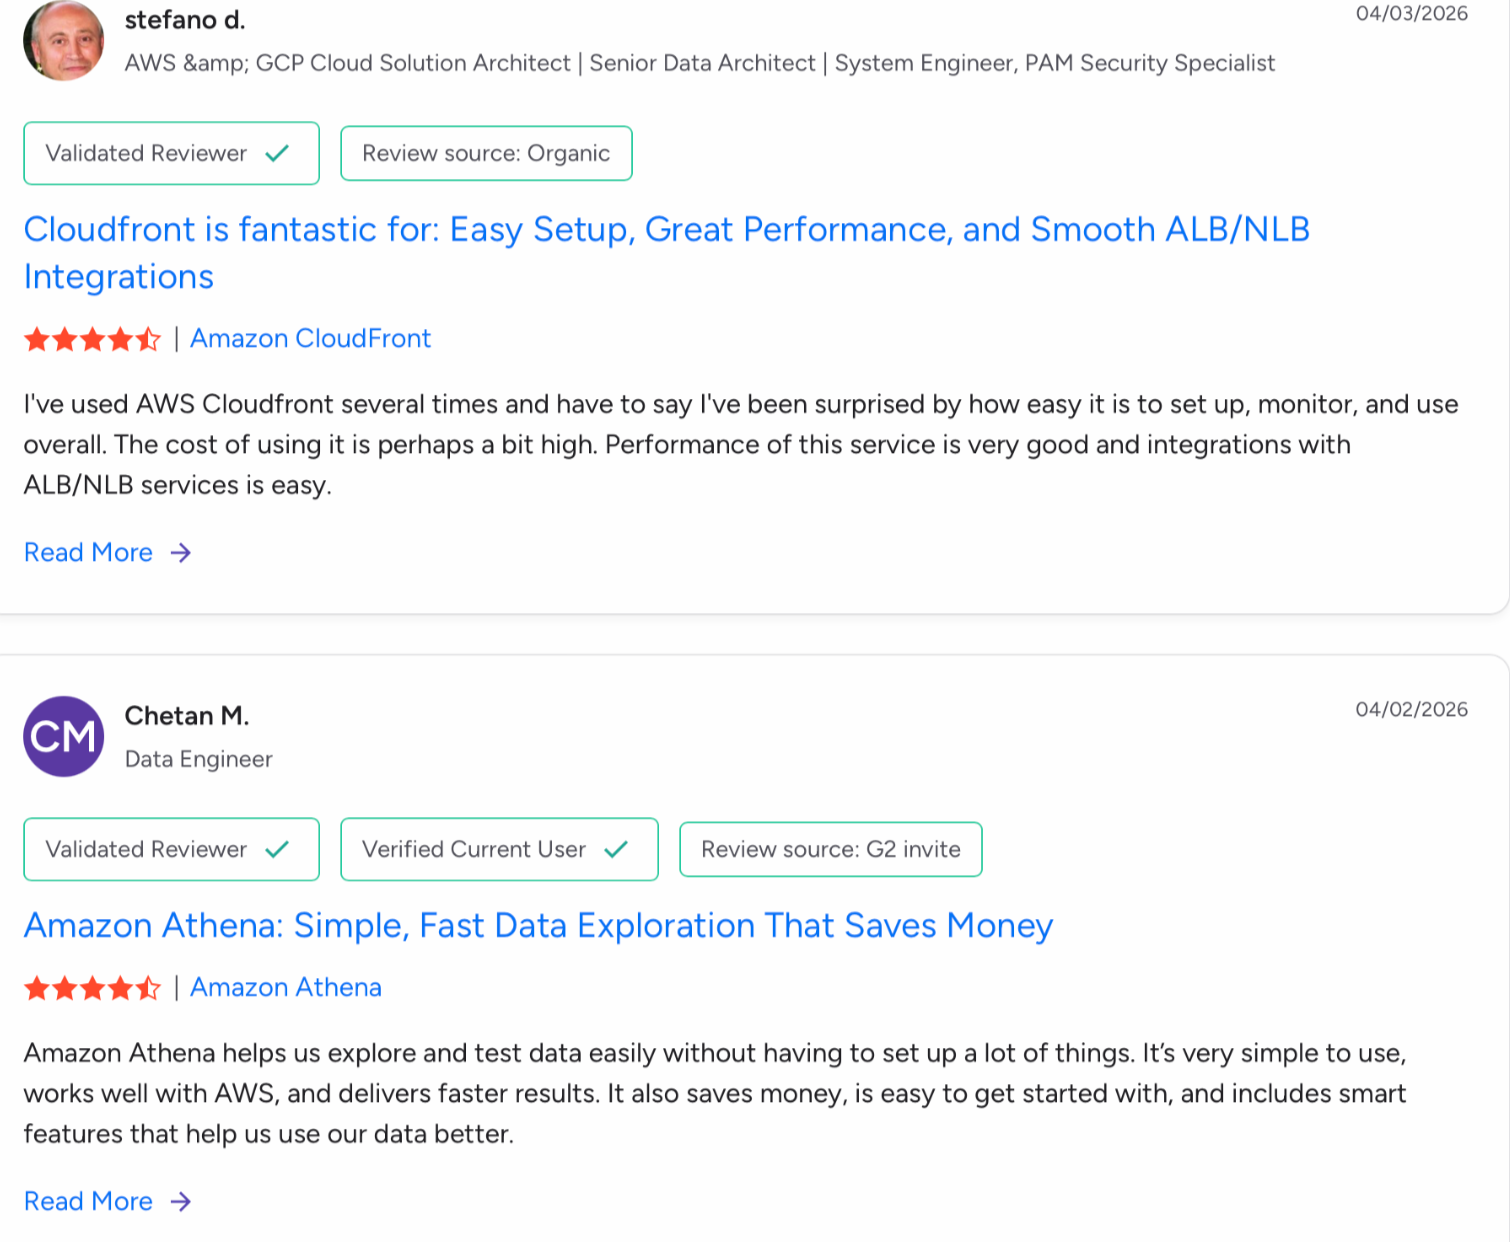1512x1242 pixels.
Task: Expand the Athena review with Read More
Action: pos(88,1201)
